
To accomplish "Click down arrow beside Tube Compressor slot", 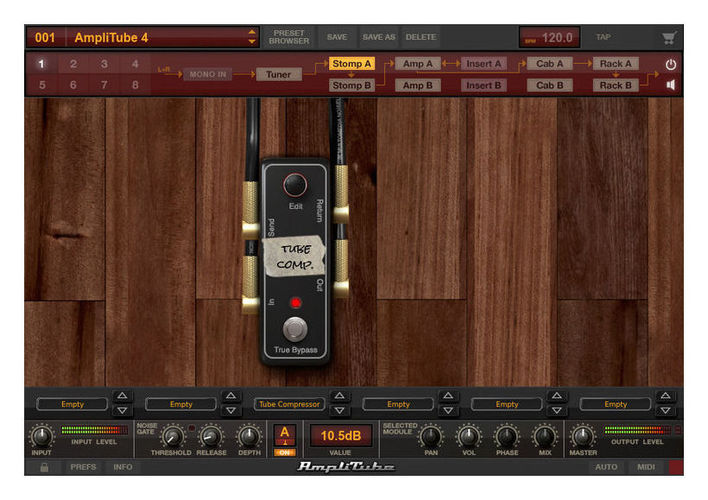I will (340, 411).
